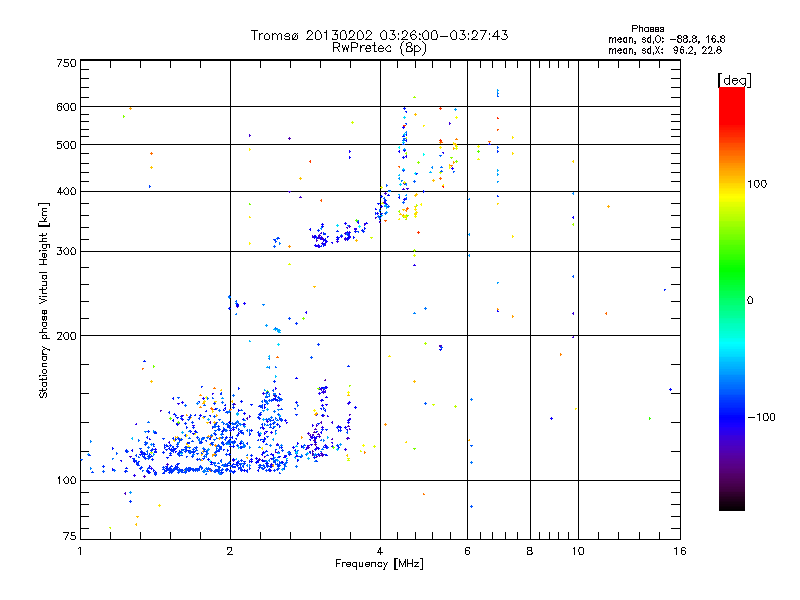The width and height of the screenshot is (800, 600).
Task: Click the x-axis tick label '4'
Action: [x=380, y=551]
